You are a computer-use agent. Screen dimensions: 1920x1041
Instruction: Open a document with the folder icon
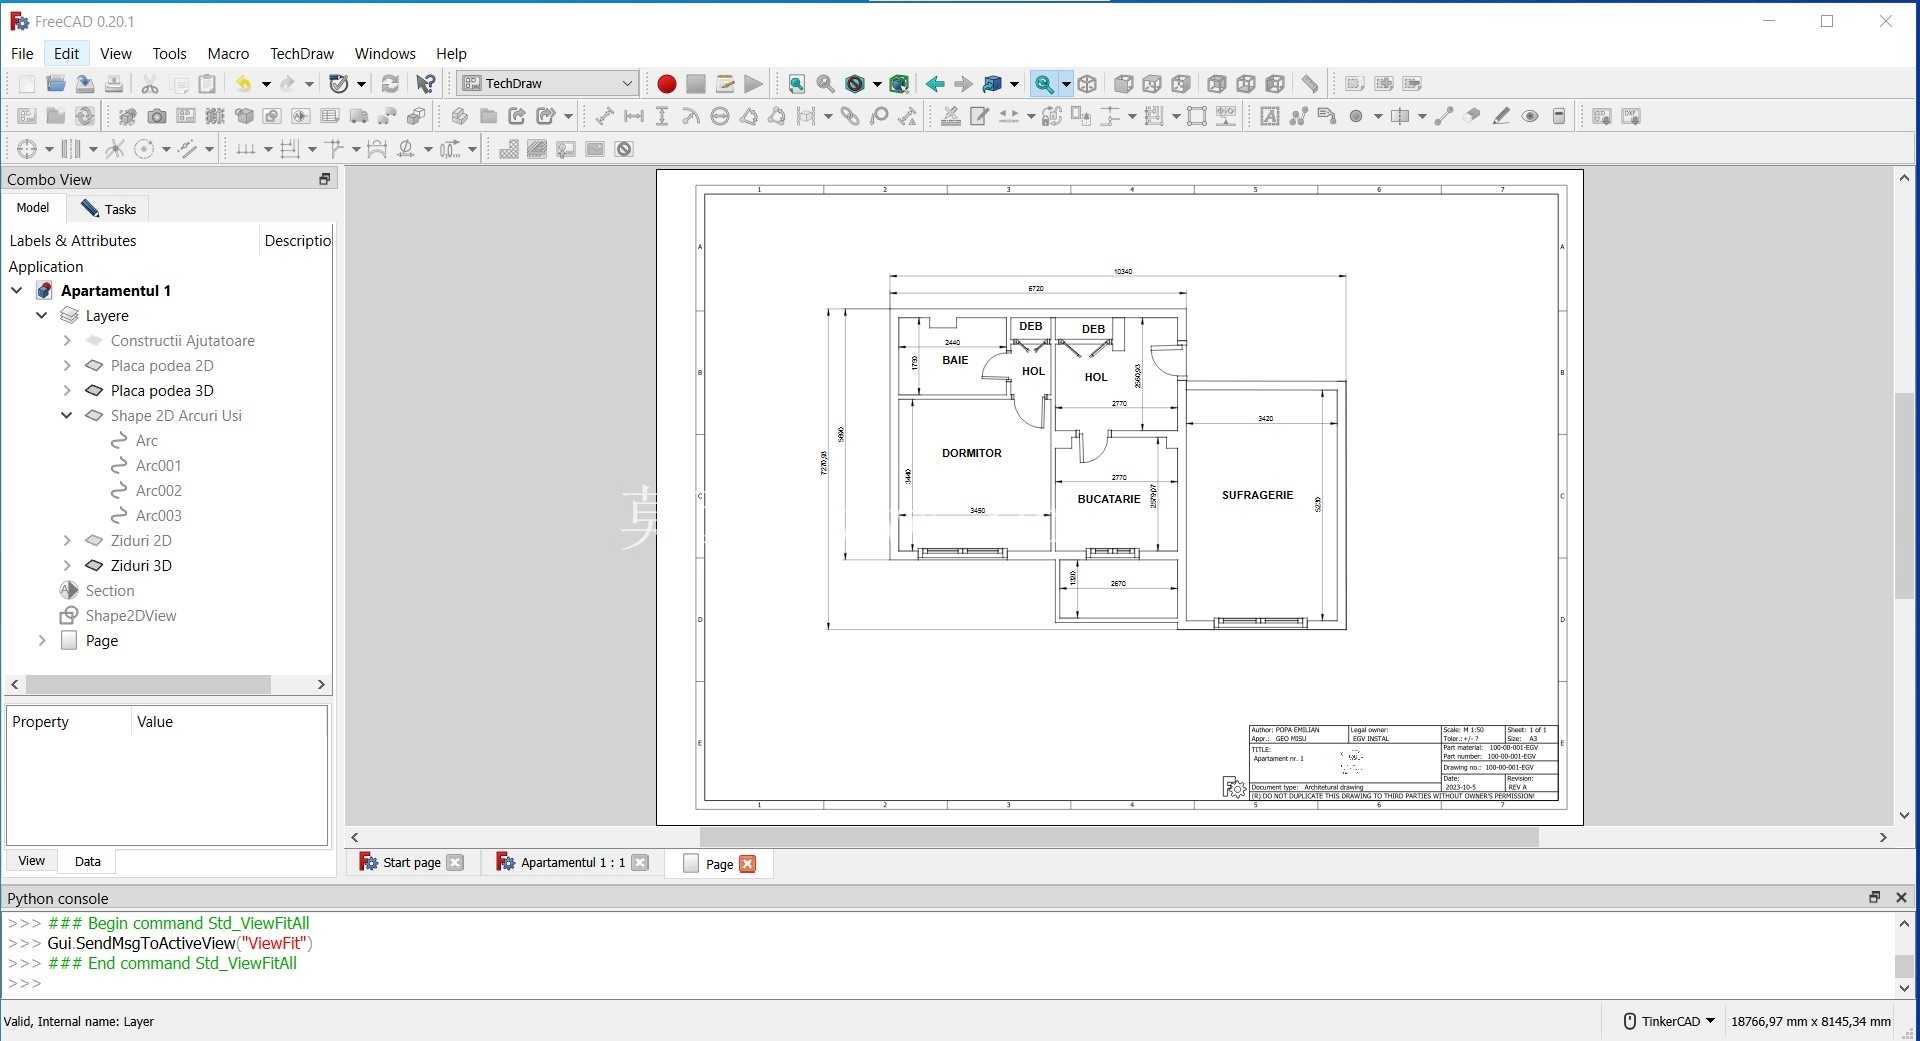point(56,84)
